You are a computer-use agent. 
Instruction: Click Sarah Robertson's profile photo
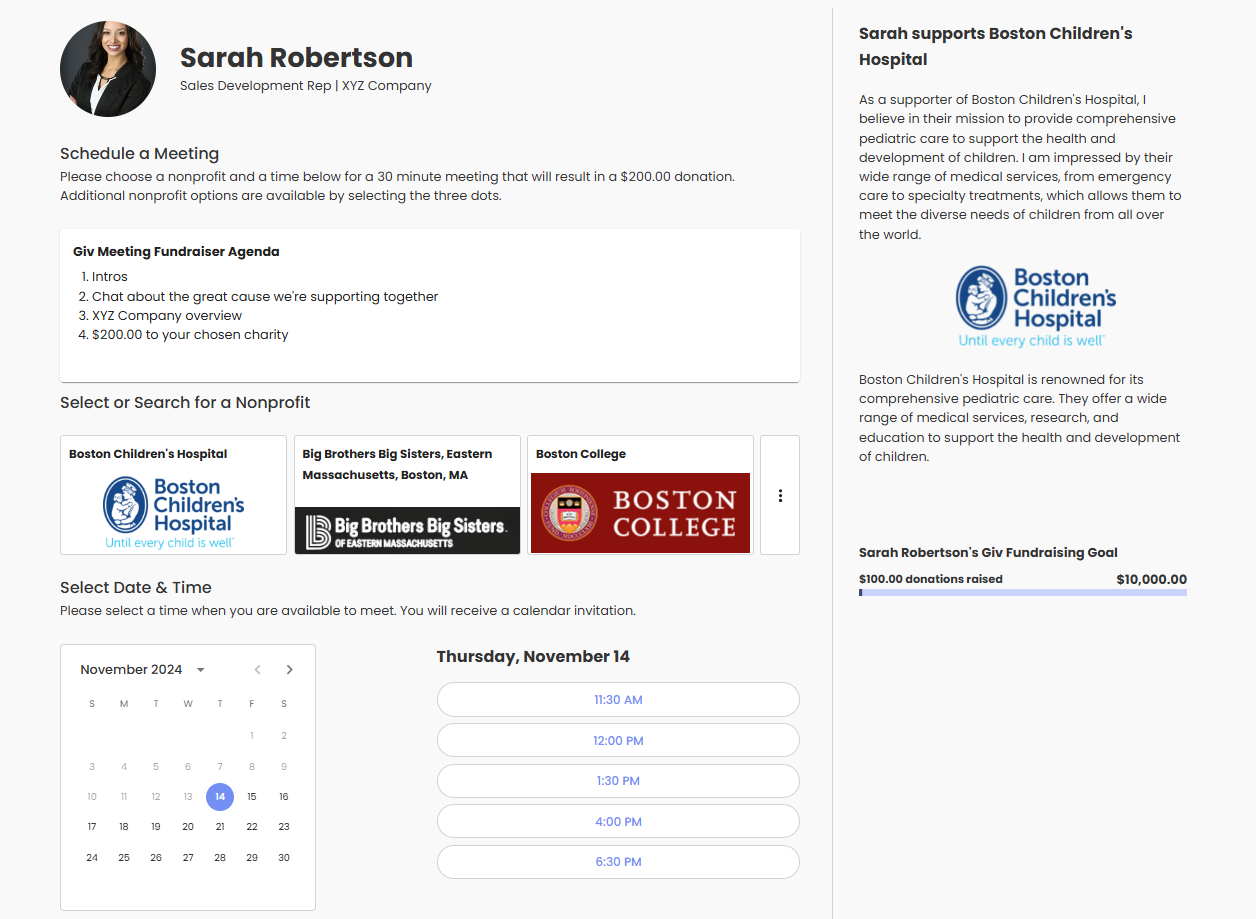click(108, 69)
